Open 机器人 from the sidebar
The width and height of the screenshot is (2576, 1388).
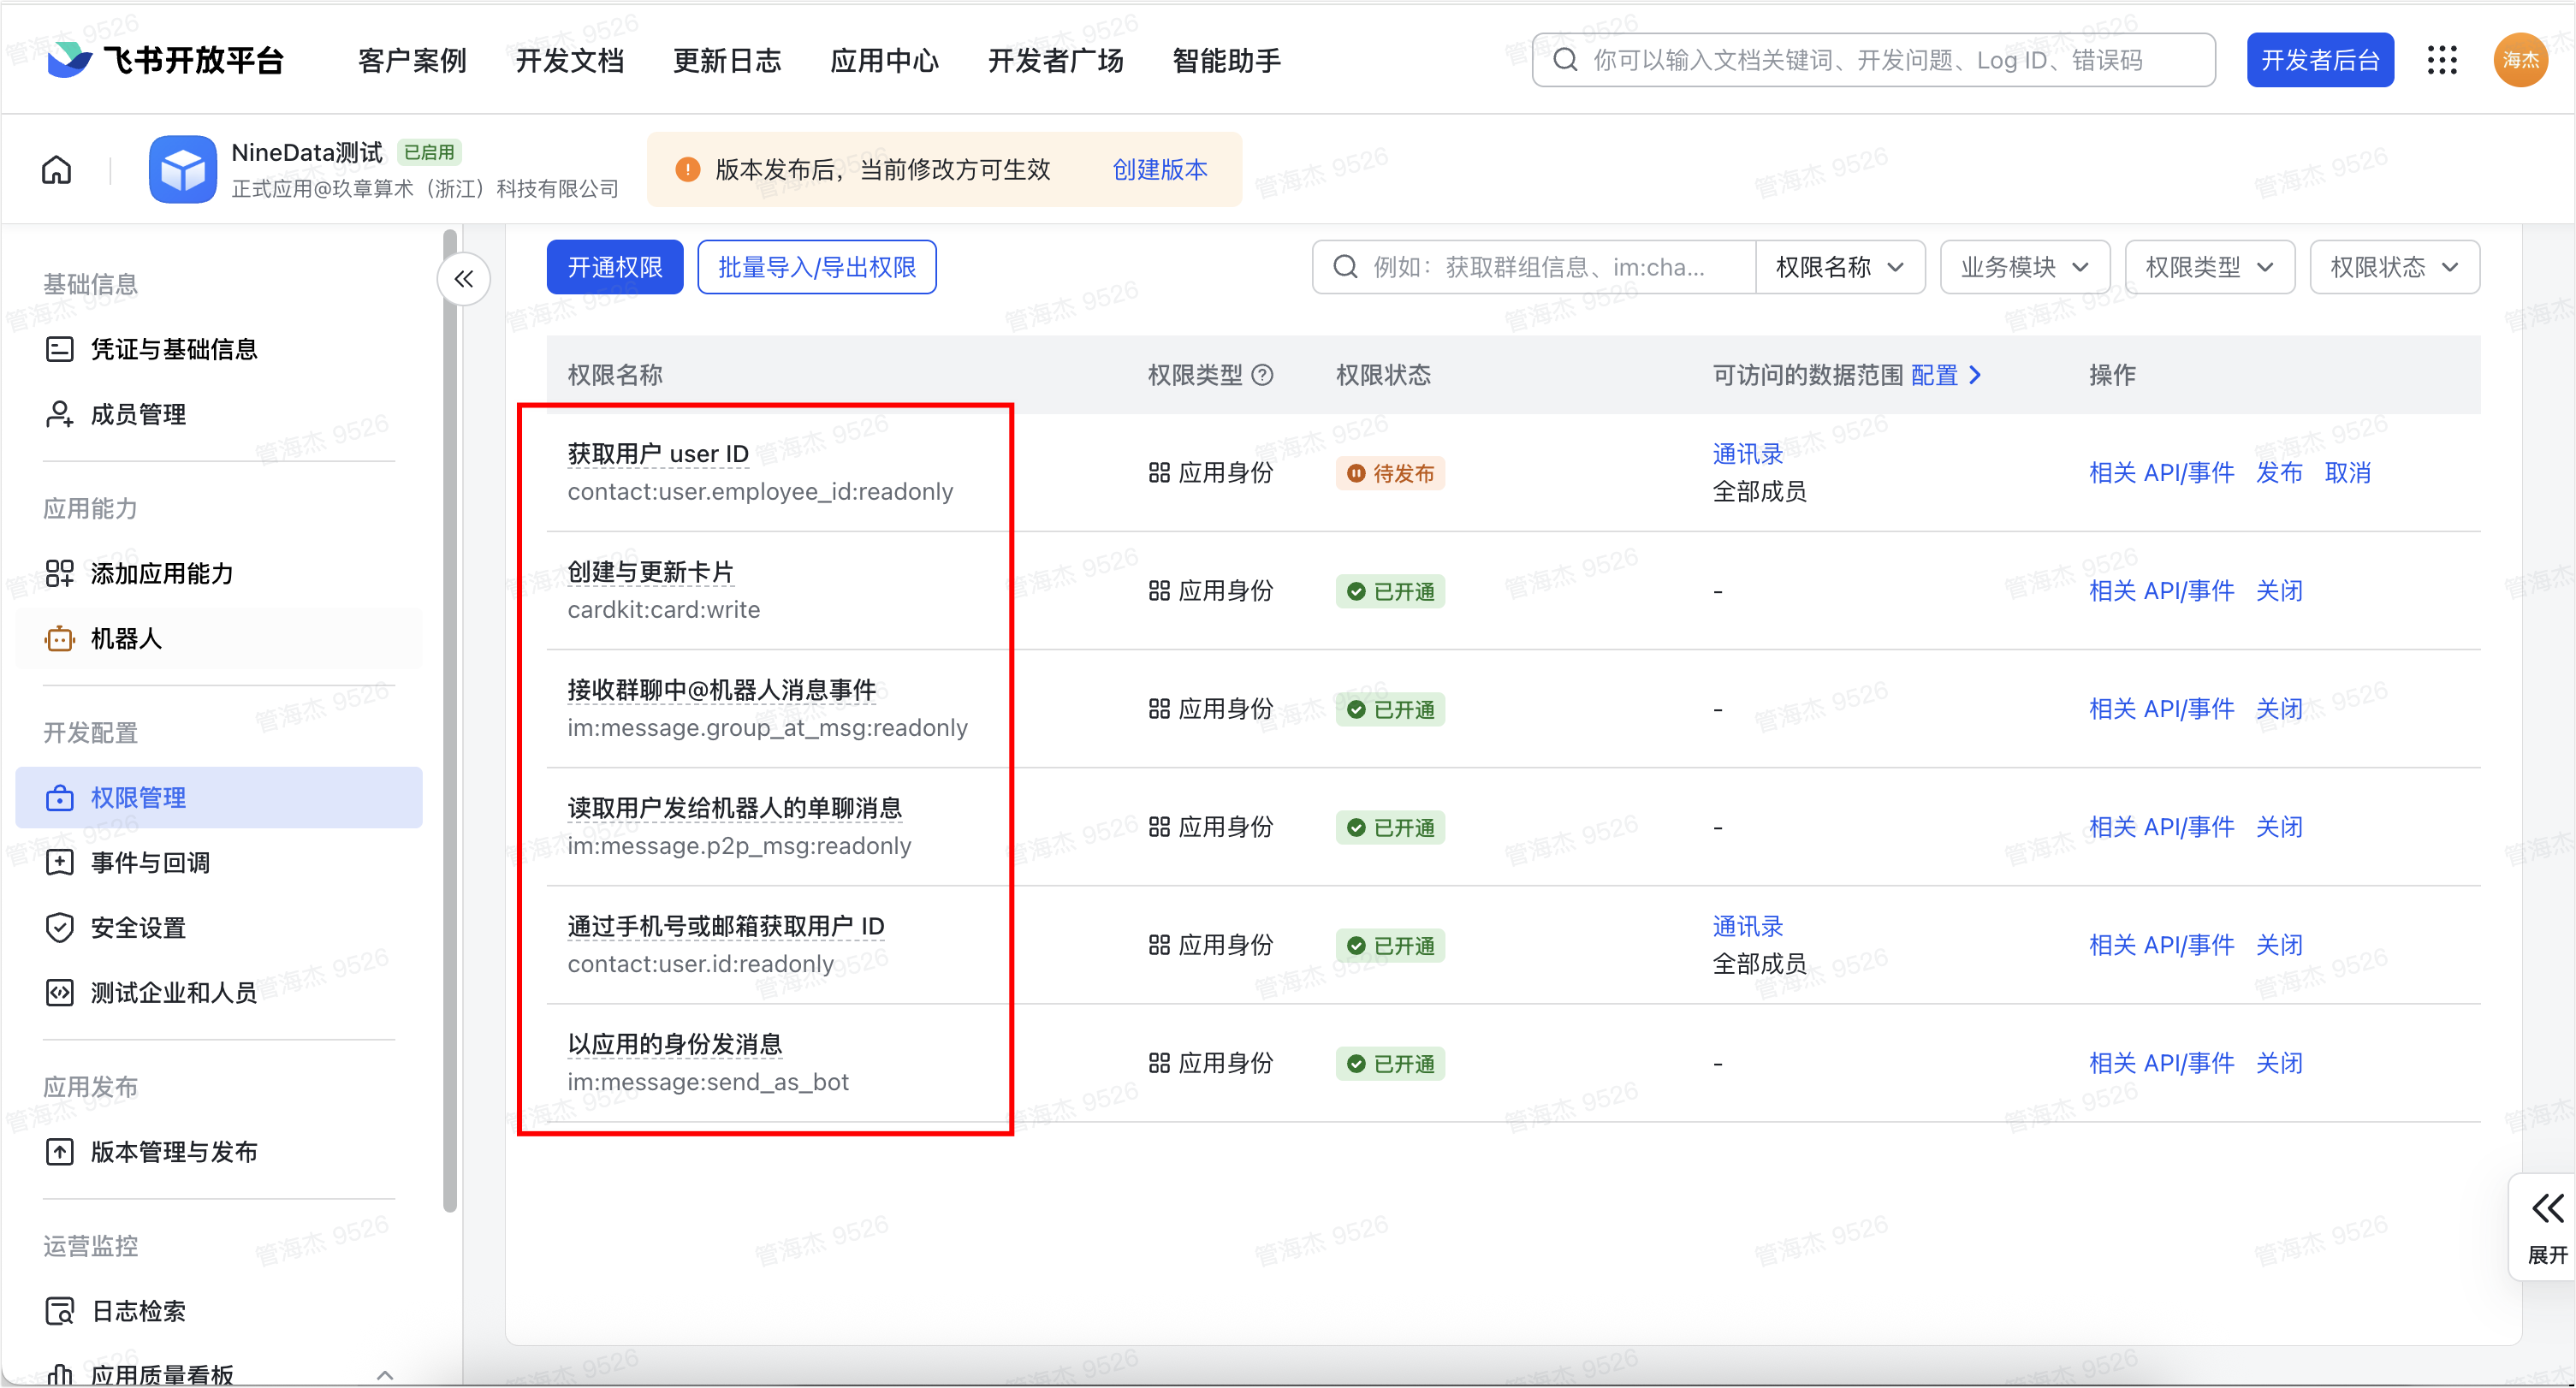pos(126,638)
